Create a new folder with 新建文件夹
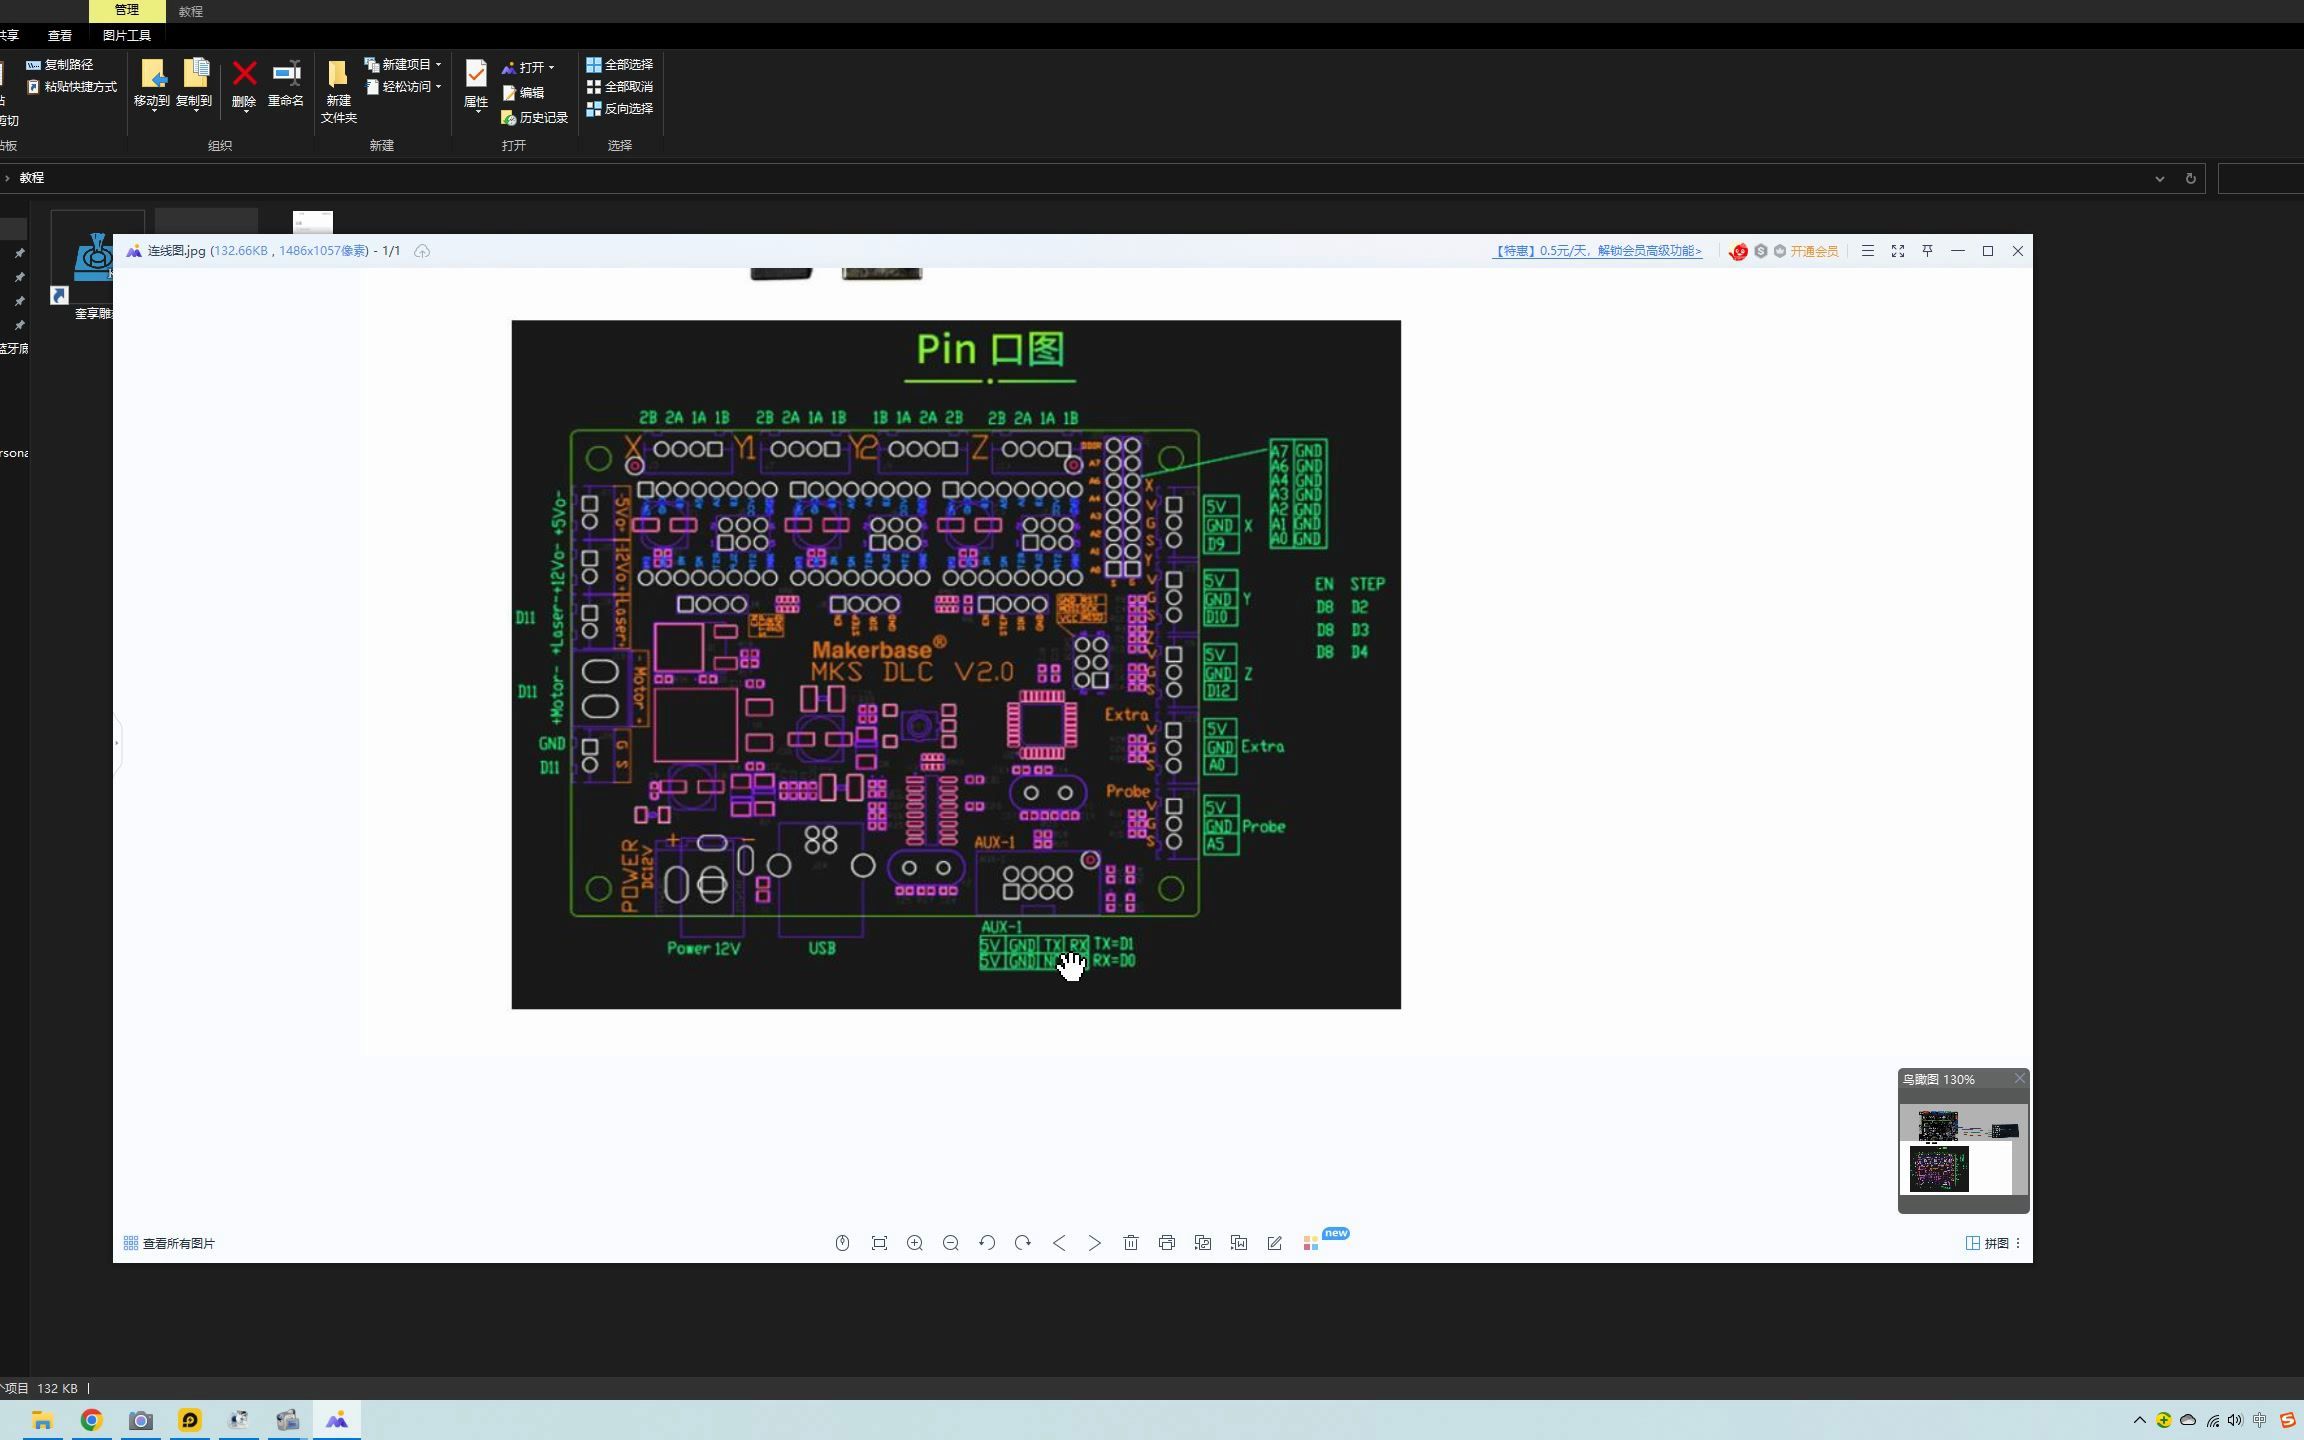The height and width of the screenshot is (1440, 2304). click(x=338, y=91)
